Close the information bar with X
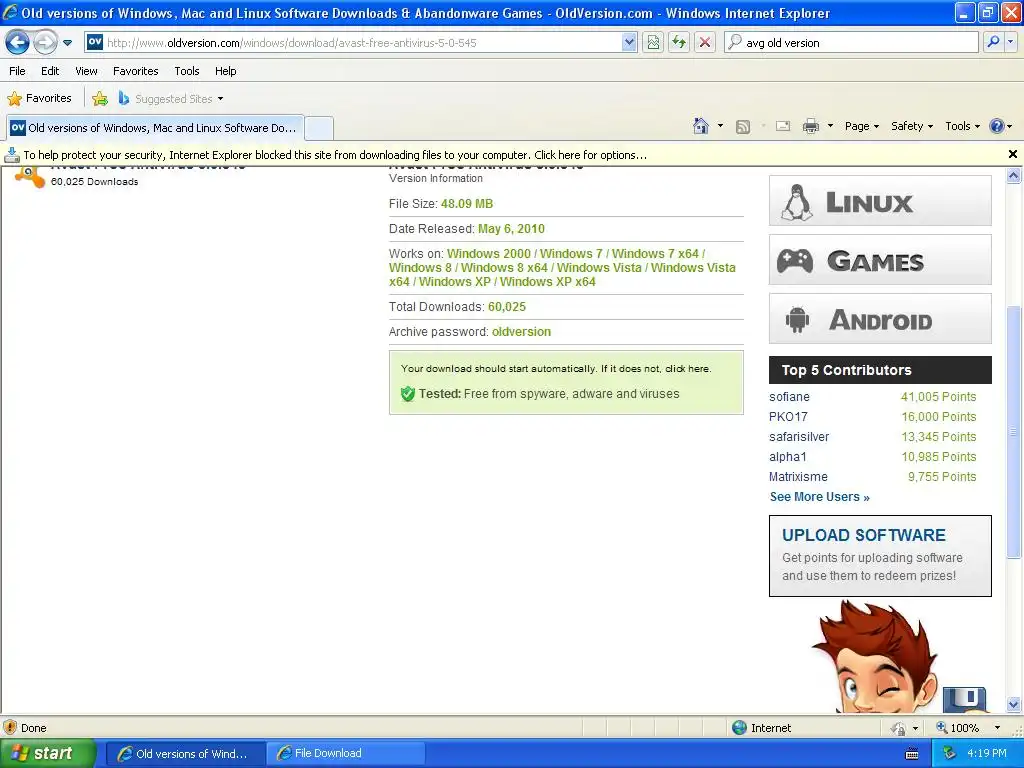This screenshot has width=1024, height=768. 1012,154
